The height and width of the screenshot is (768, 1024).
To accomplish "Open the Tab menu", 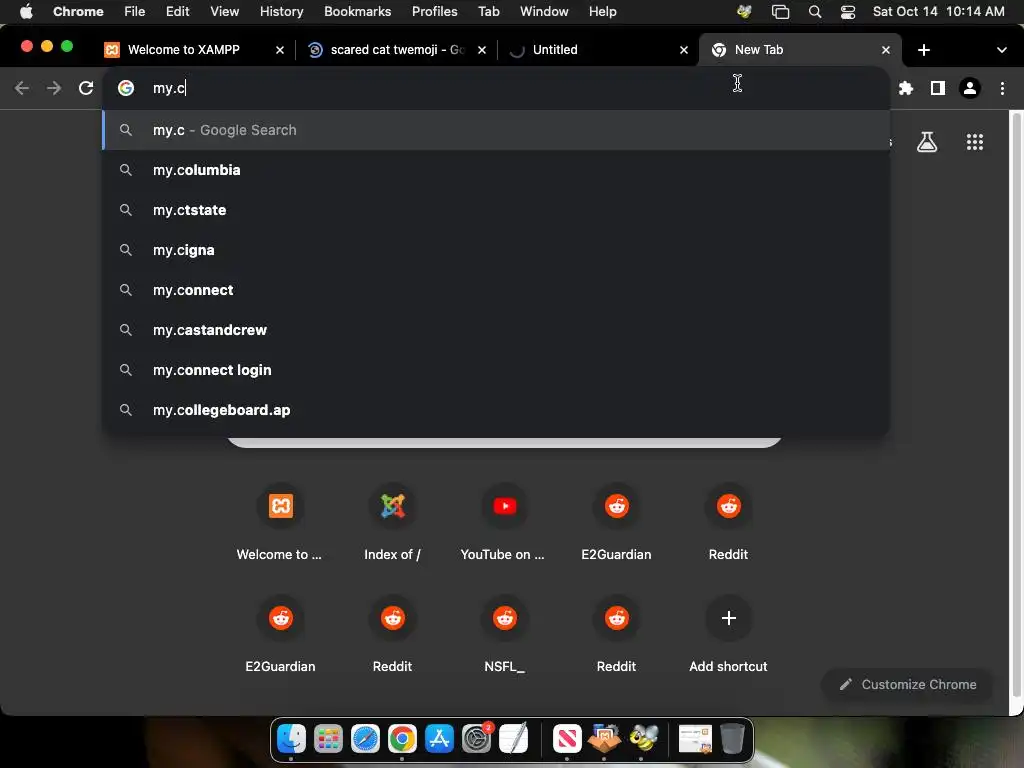I will pyautogui.click(x=488, y=12).
